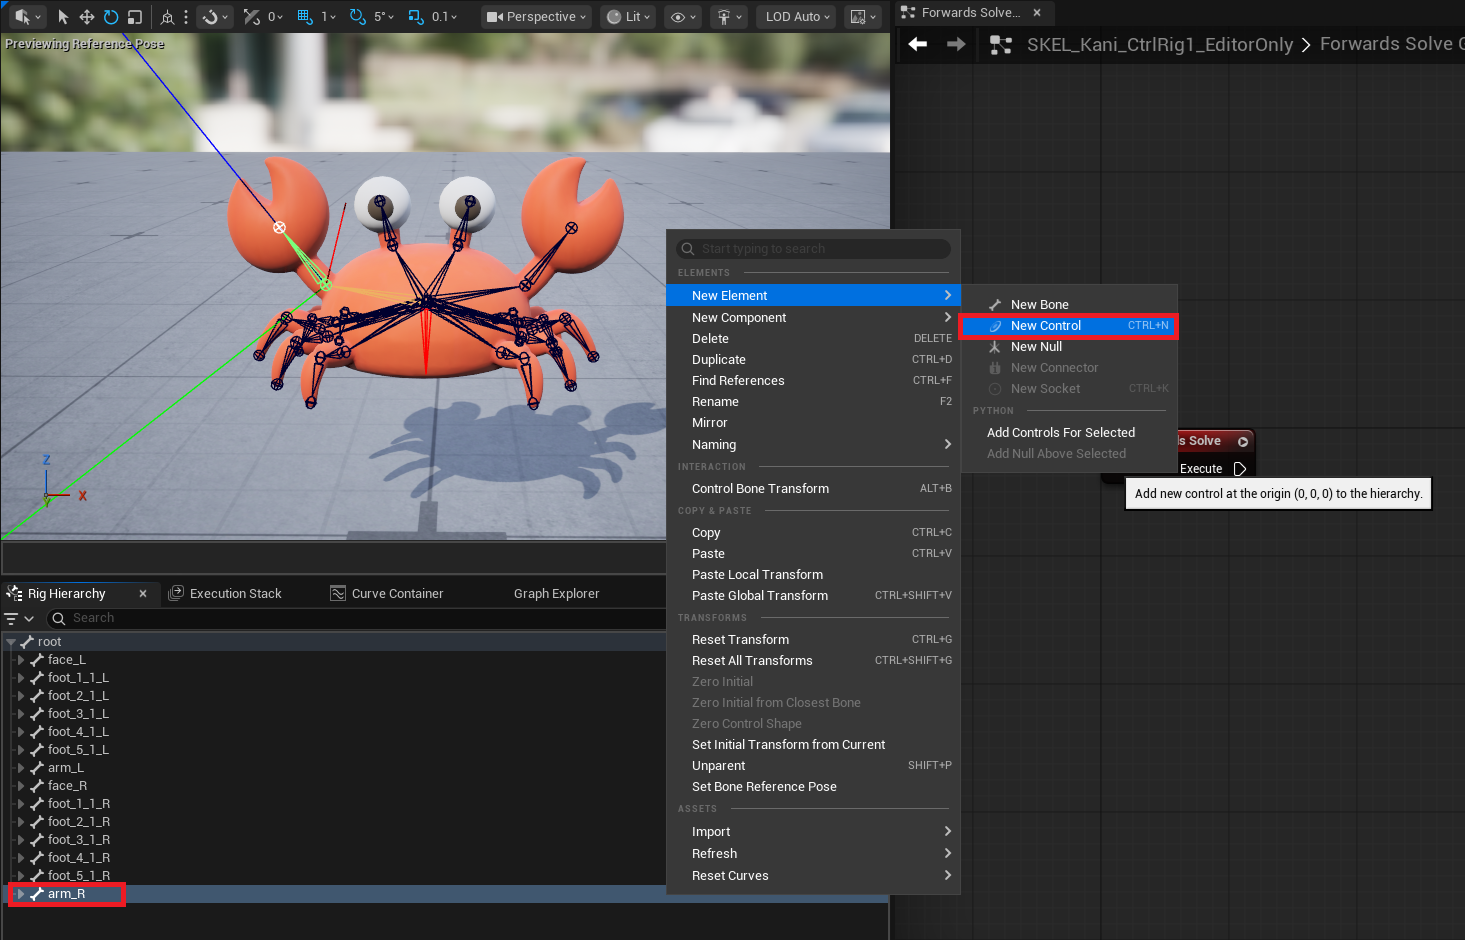Viewport: 1465px width, 940px height.
Task: Click the graph breadcrumb hierarchy icon
Action: (1001, 45)
